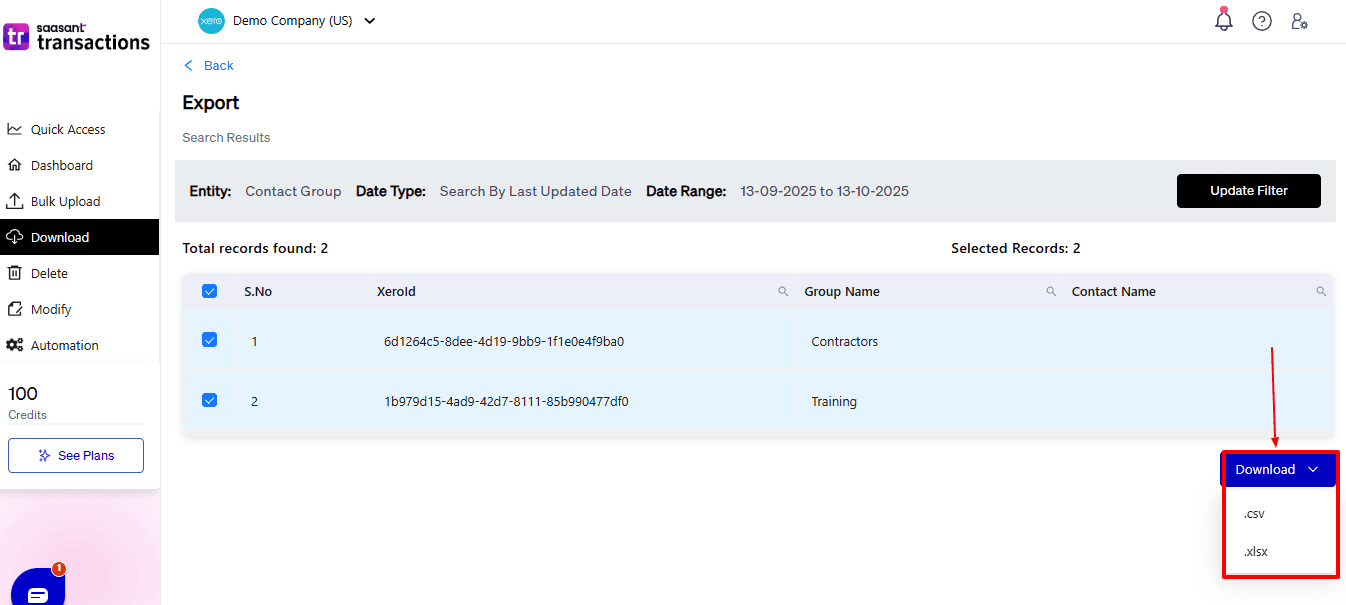This screenshot has height=605, width=1346.
Task: Uncheck the Contractors row checkbox
Action: click(209, 340)
